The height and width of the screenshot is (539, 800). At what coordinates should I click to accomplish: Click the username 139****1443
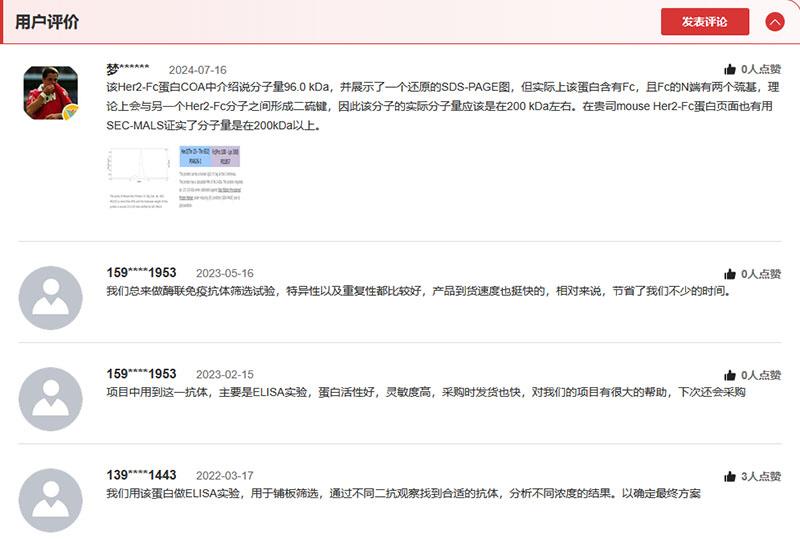pyautogui.click(x=141, y=475)
